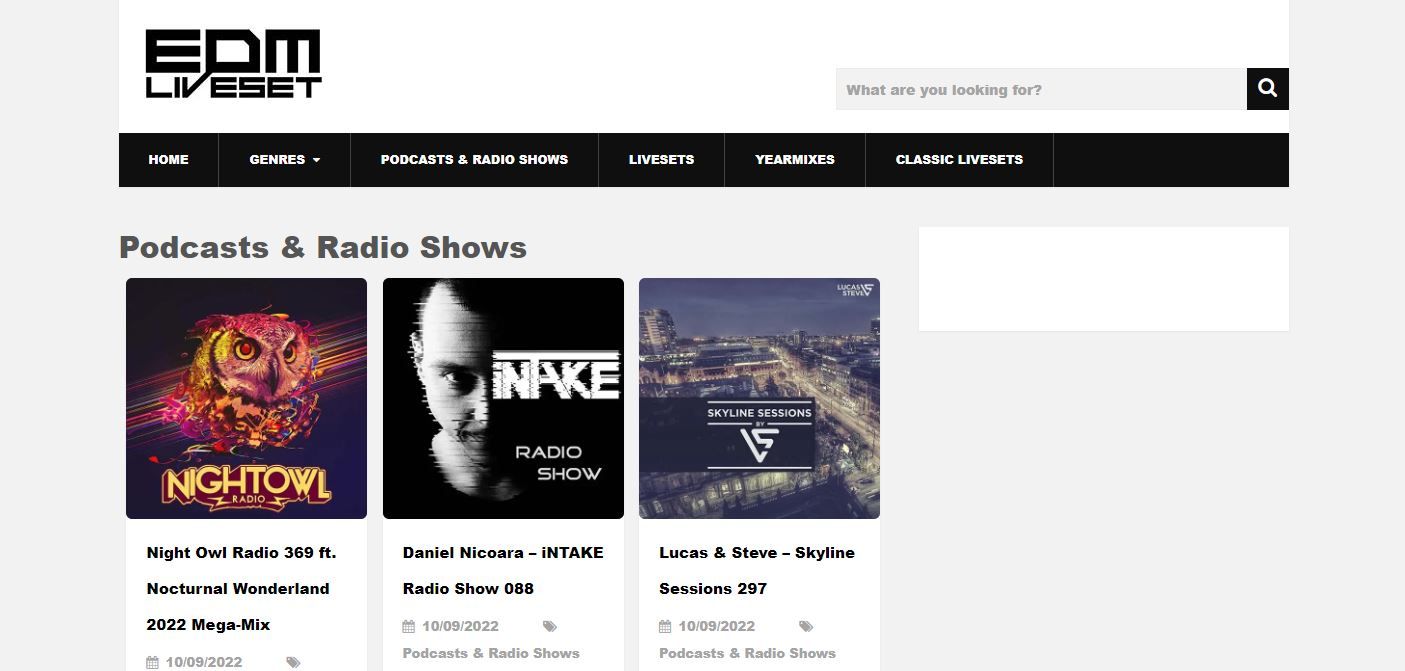The width and height of the screenshot is (1405, 671).
Task: Open 'Lucas & Steve – Skyline Sessions 297' link
Action: [757, 570]
